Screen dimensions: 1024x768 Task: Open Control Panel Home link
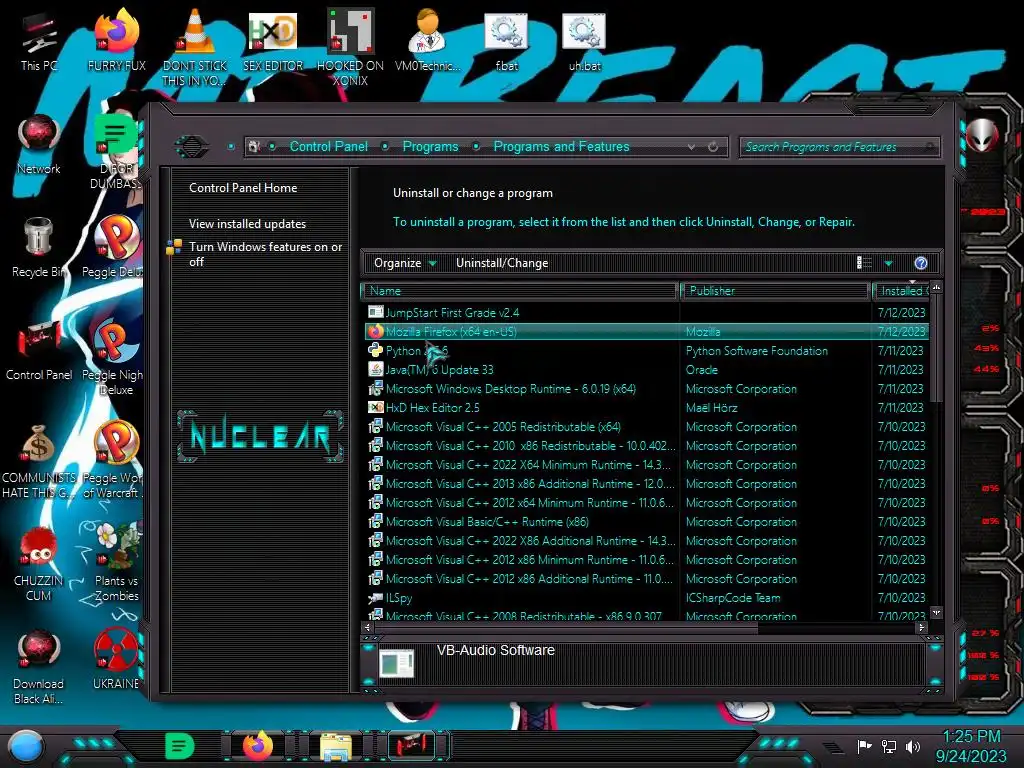pos(243,187)
